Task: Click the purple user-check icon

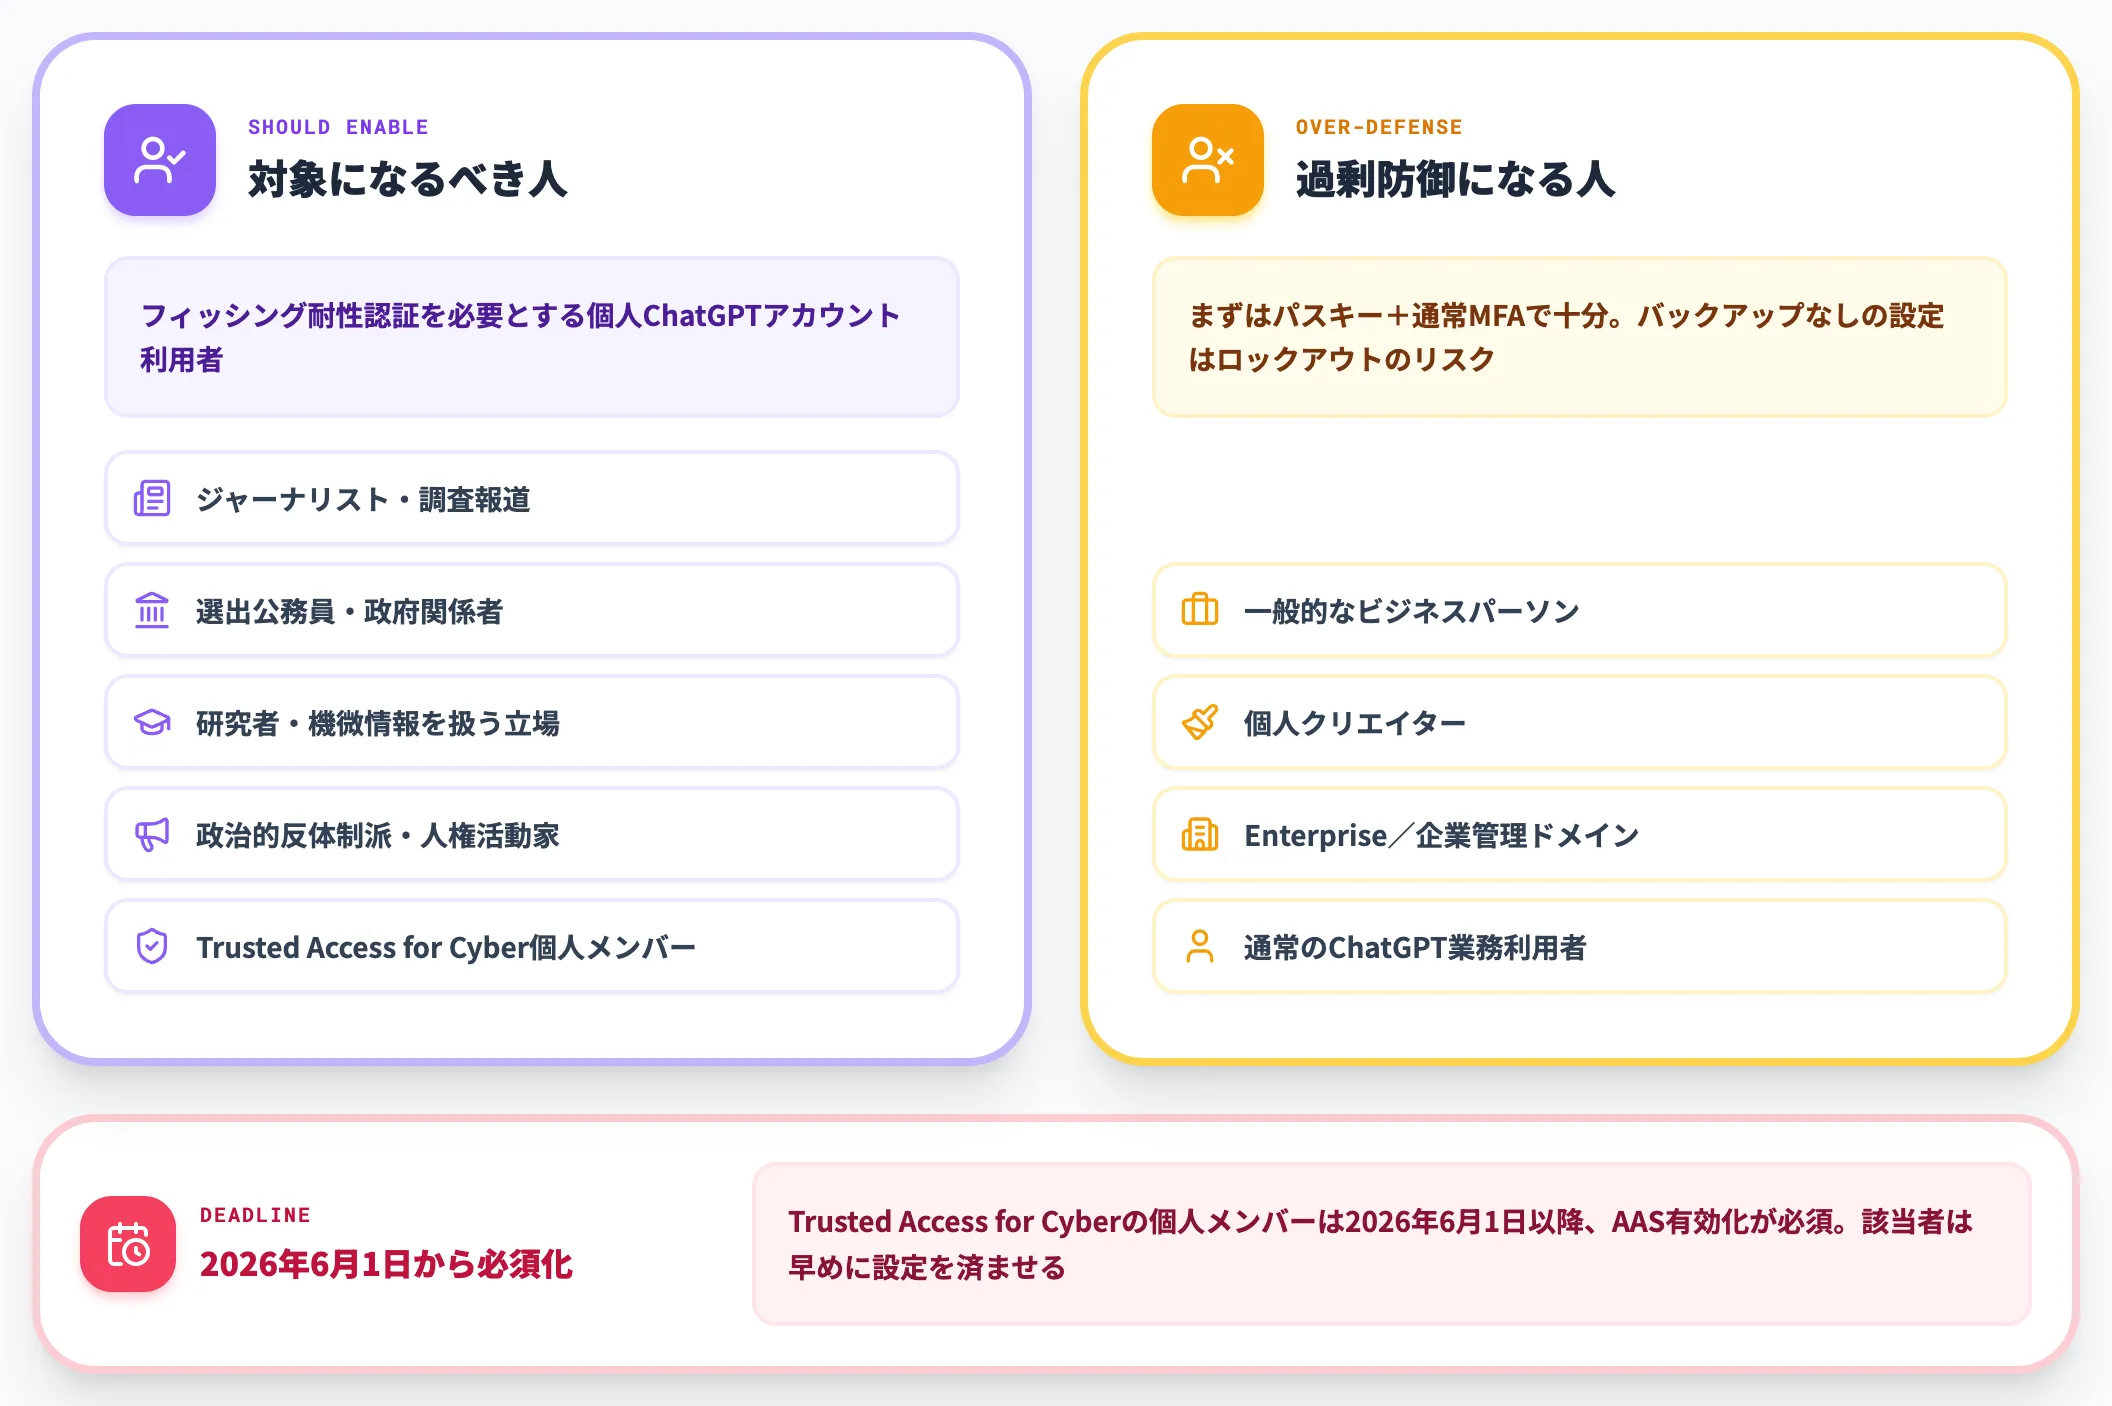Action: tap(160, 160)
